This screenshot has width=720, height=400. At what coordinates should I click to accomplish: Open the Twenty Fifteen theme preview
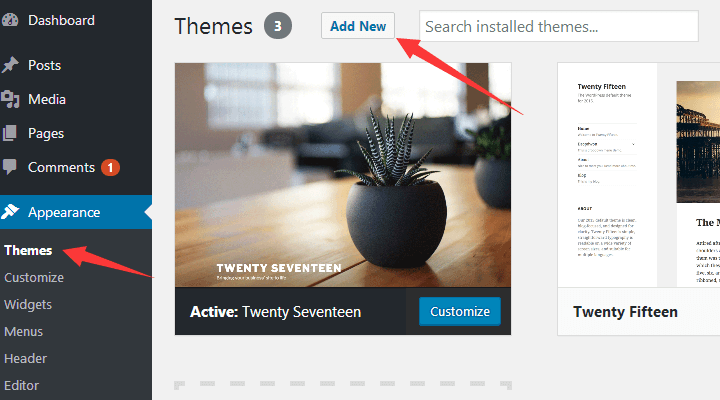(x=638, y=175)
